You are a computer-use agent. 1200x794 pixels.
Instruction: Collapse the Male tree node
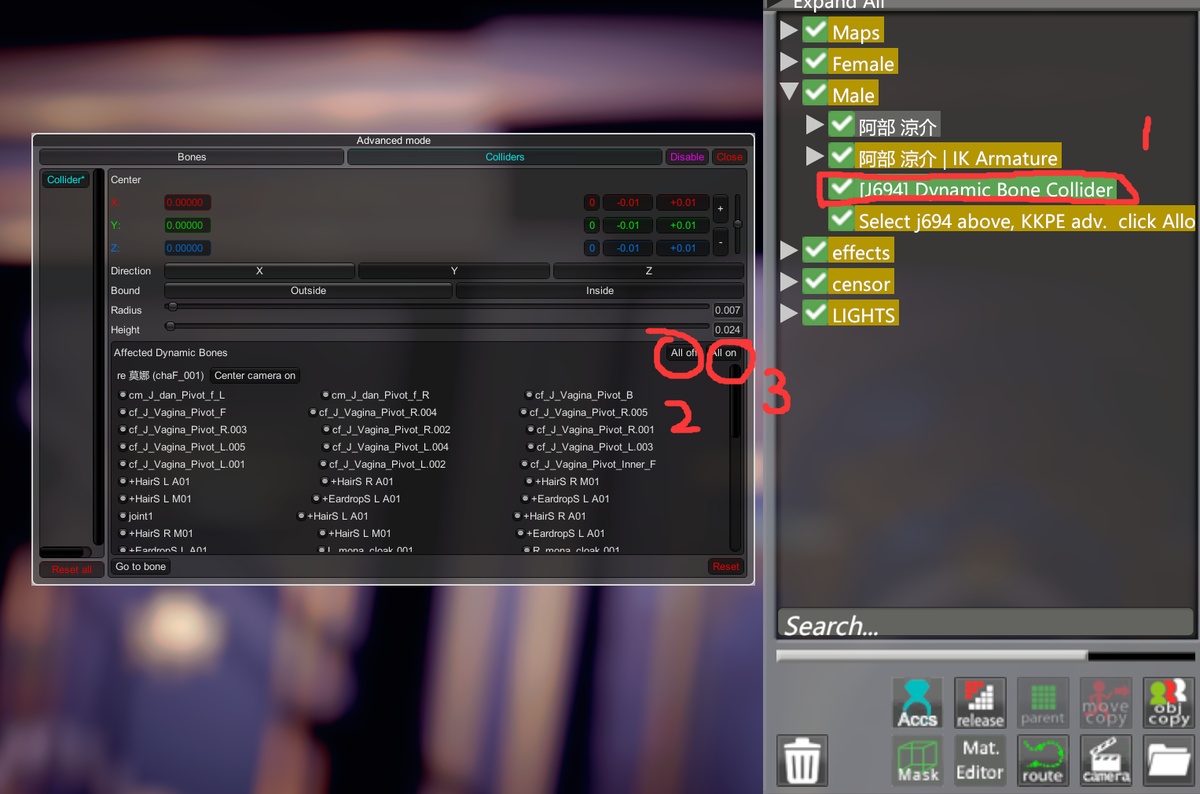(789, 93)
